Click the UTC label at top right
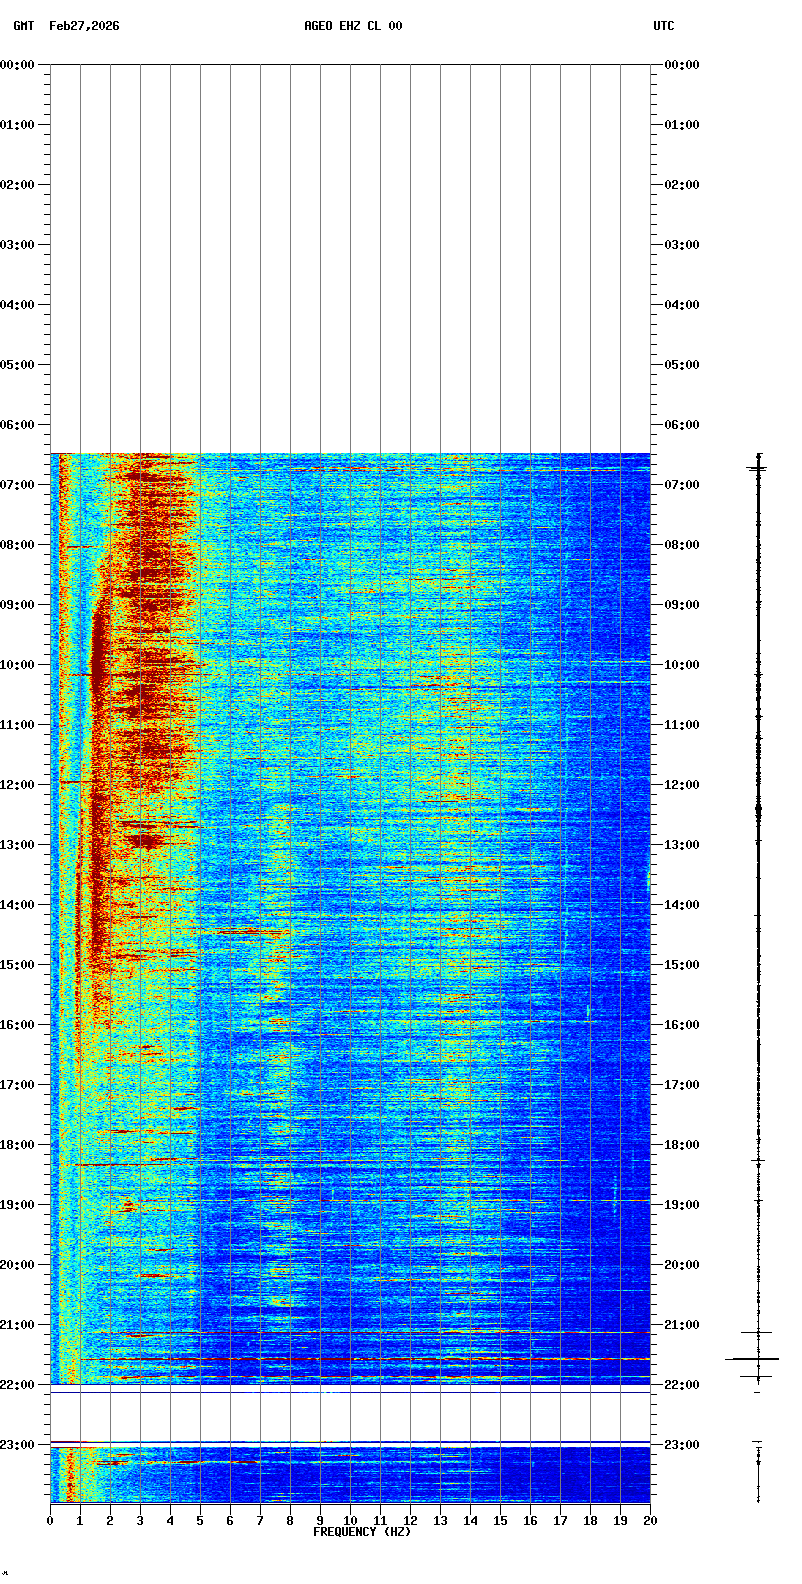This screenshot has width=802, height=1584. [x=664, y=26]
